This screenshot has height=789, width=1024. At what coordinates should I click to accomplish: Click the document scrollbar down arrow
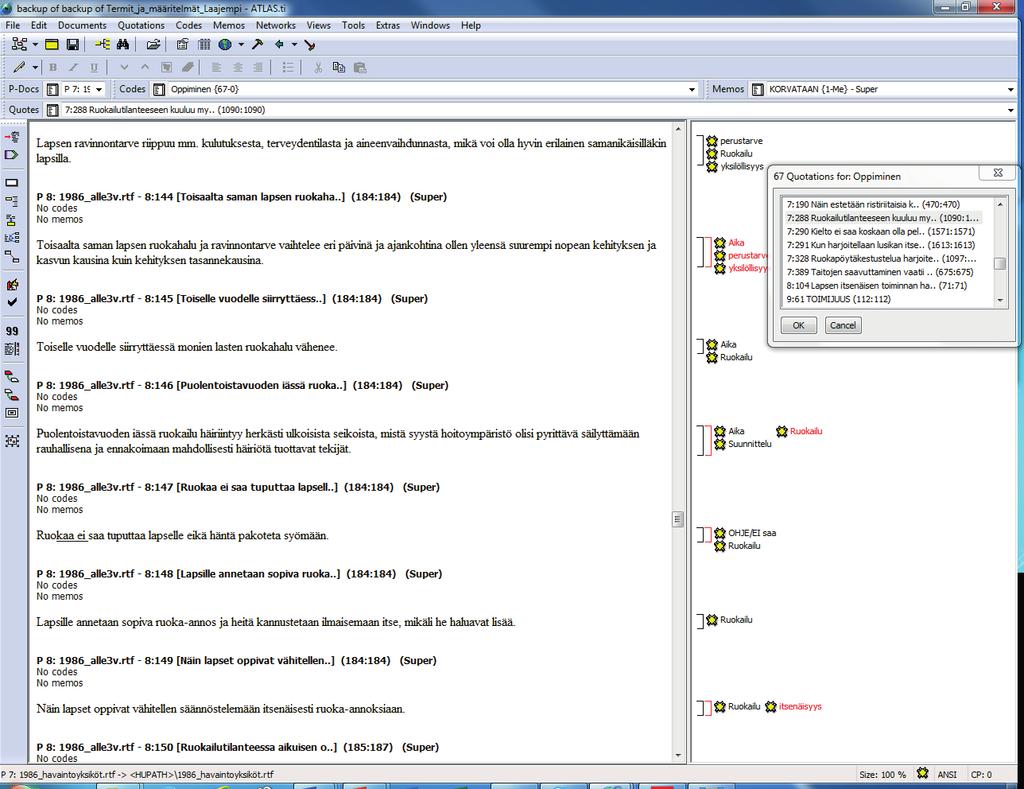coord(678,756)
